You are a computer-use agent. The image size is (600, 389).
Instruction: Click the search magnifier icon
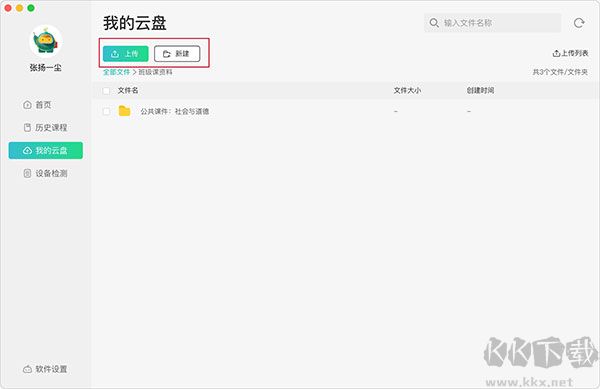point(434,23)
